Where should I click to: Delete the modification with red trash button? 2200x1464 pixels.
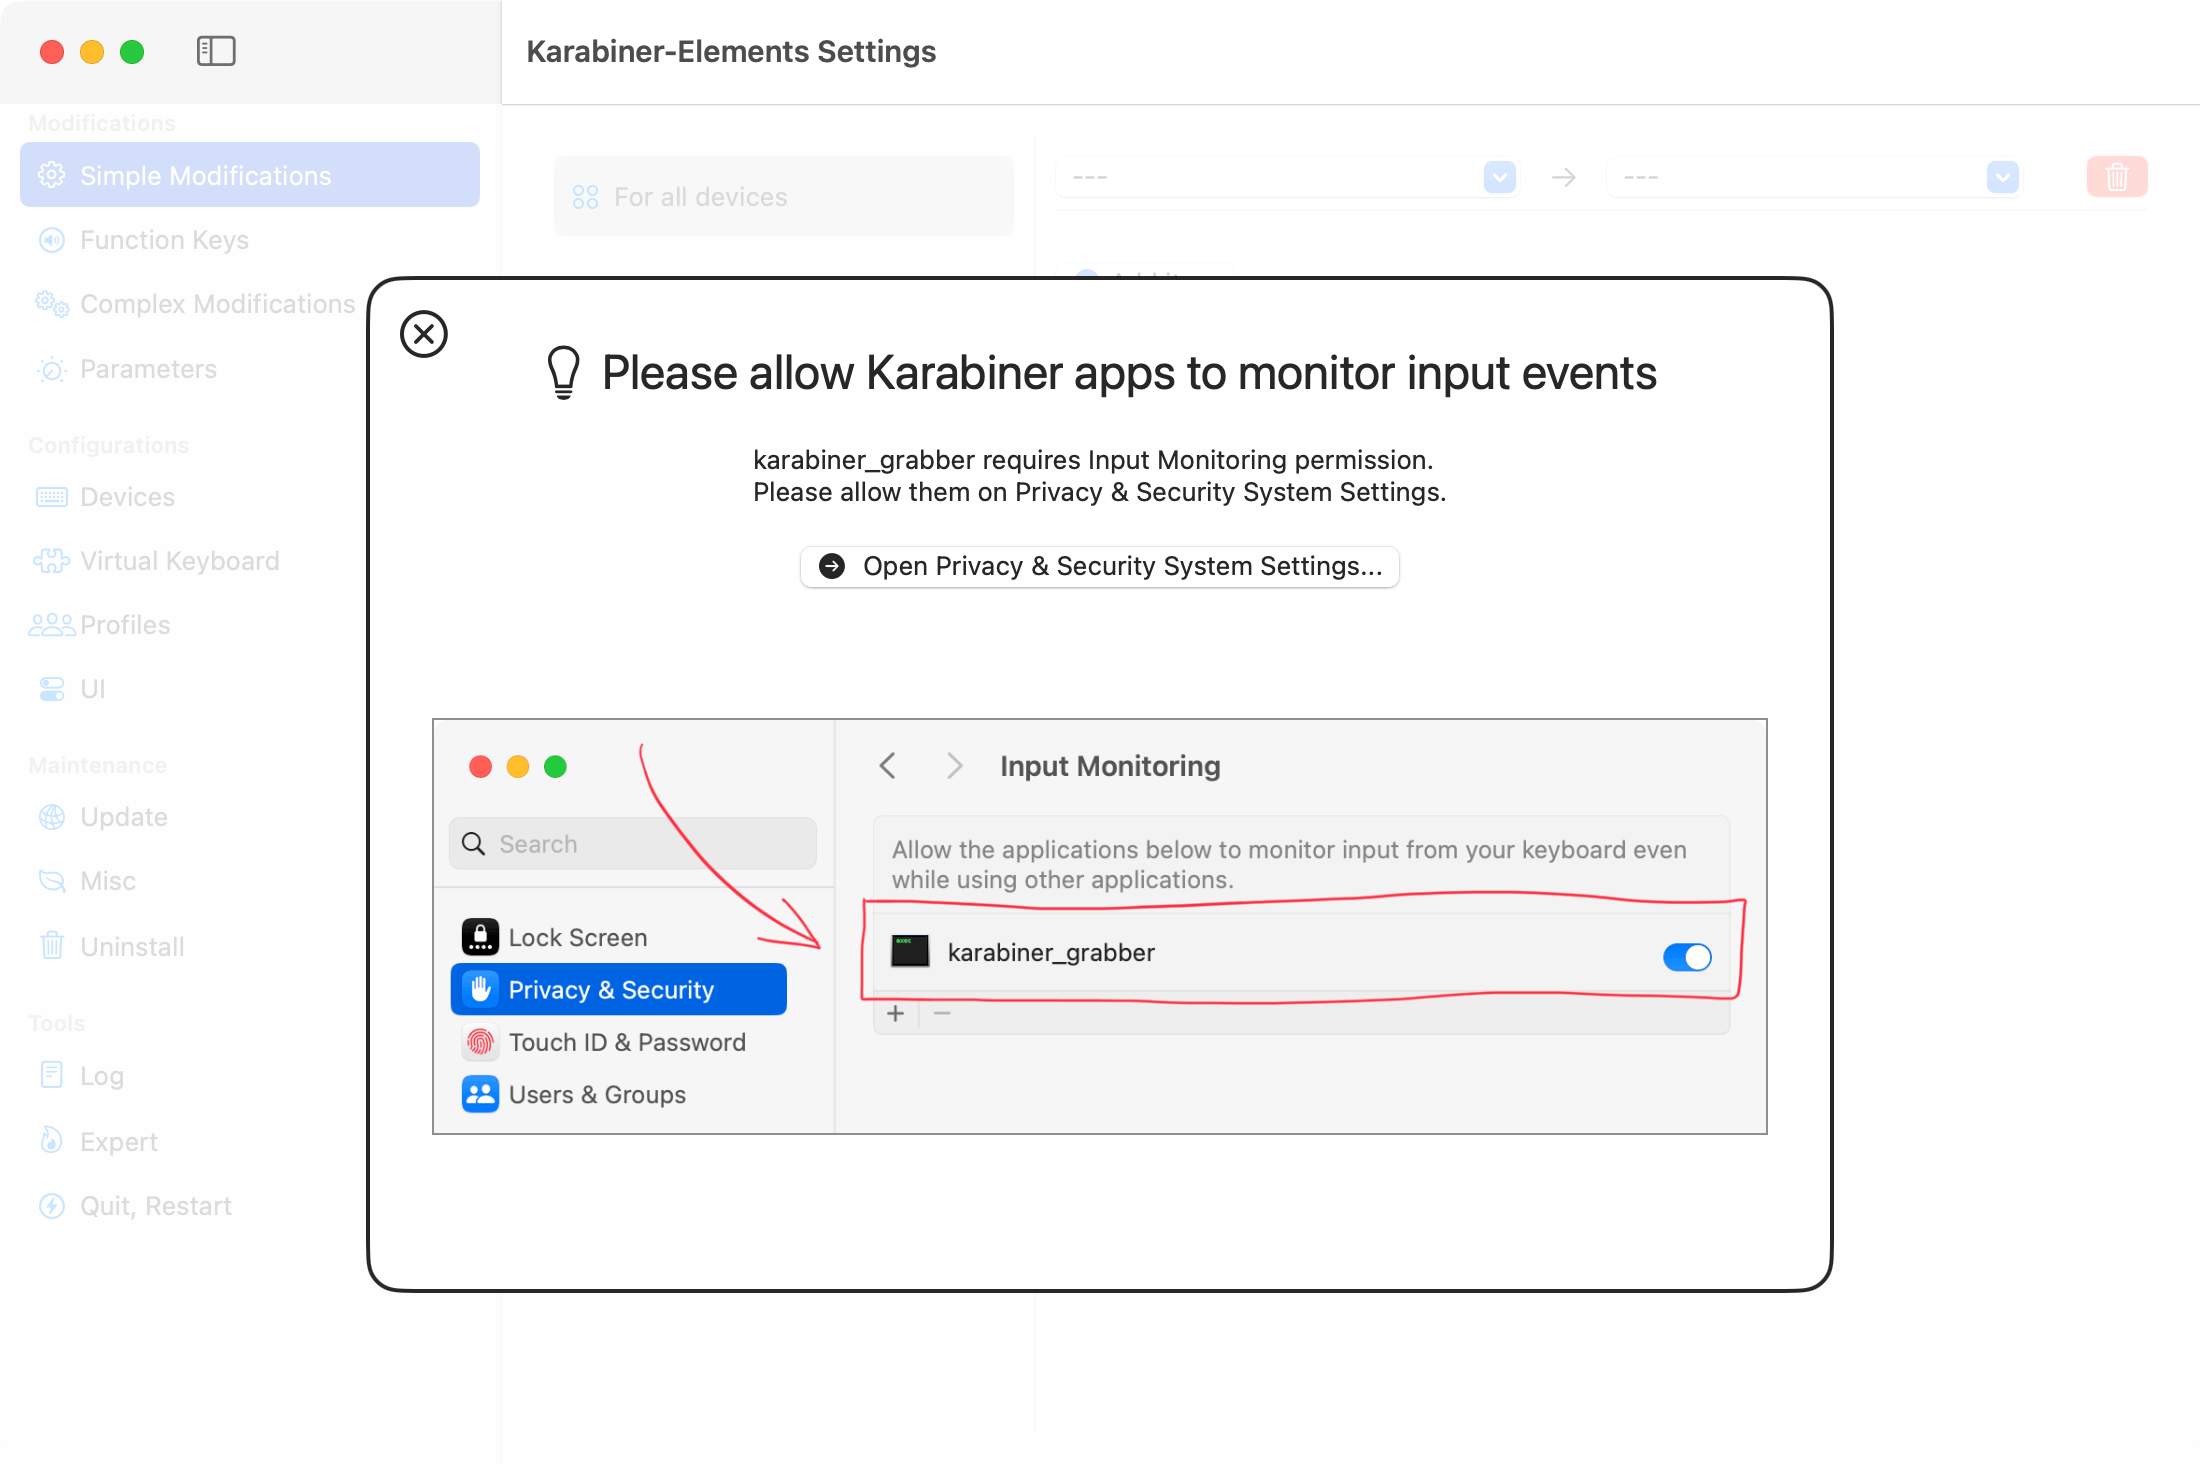tap(2117, 177)
